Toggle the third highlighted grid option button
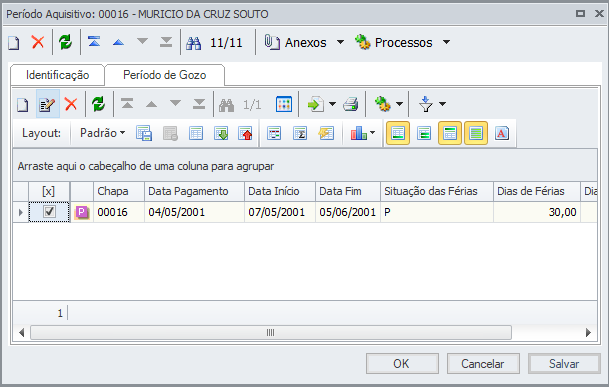Image resolution: width=609 pixels, height=387 pixels. click(x=450, y=133)
